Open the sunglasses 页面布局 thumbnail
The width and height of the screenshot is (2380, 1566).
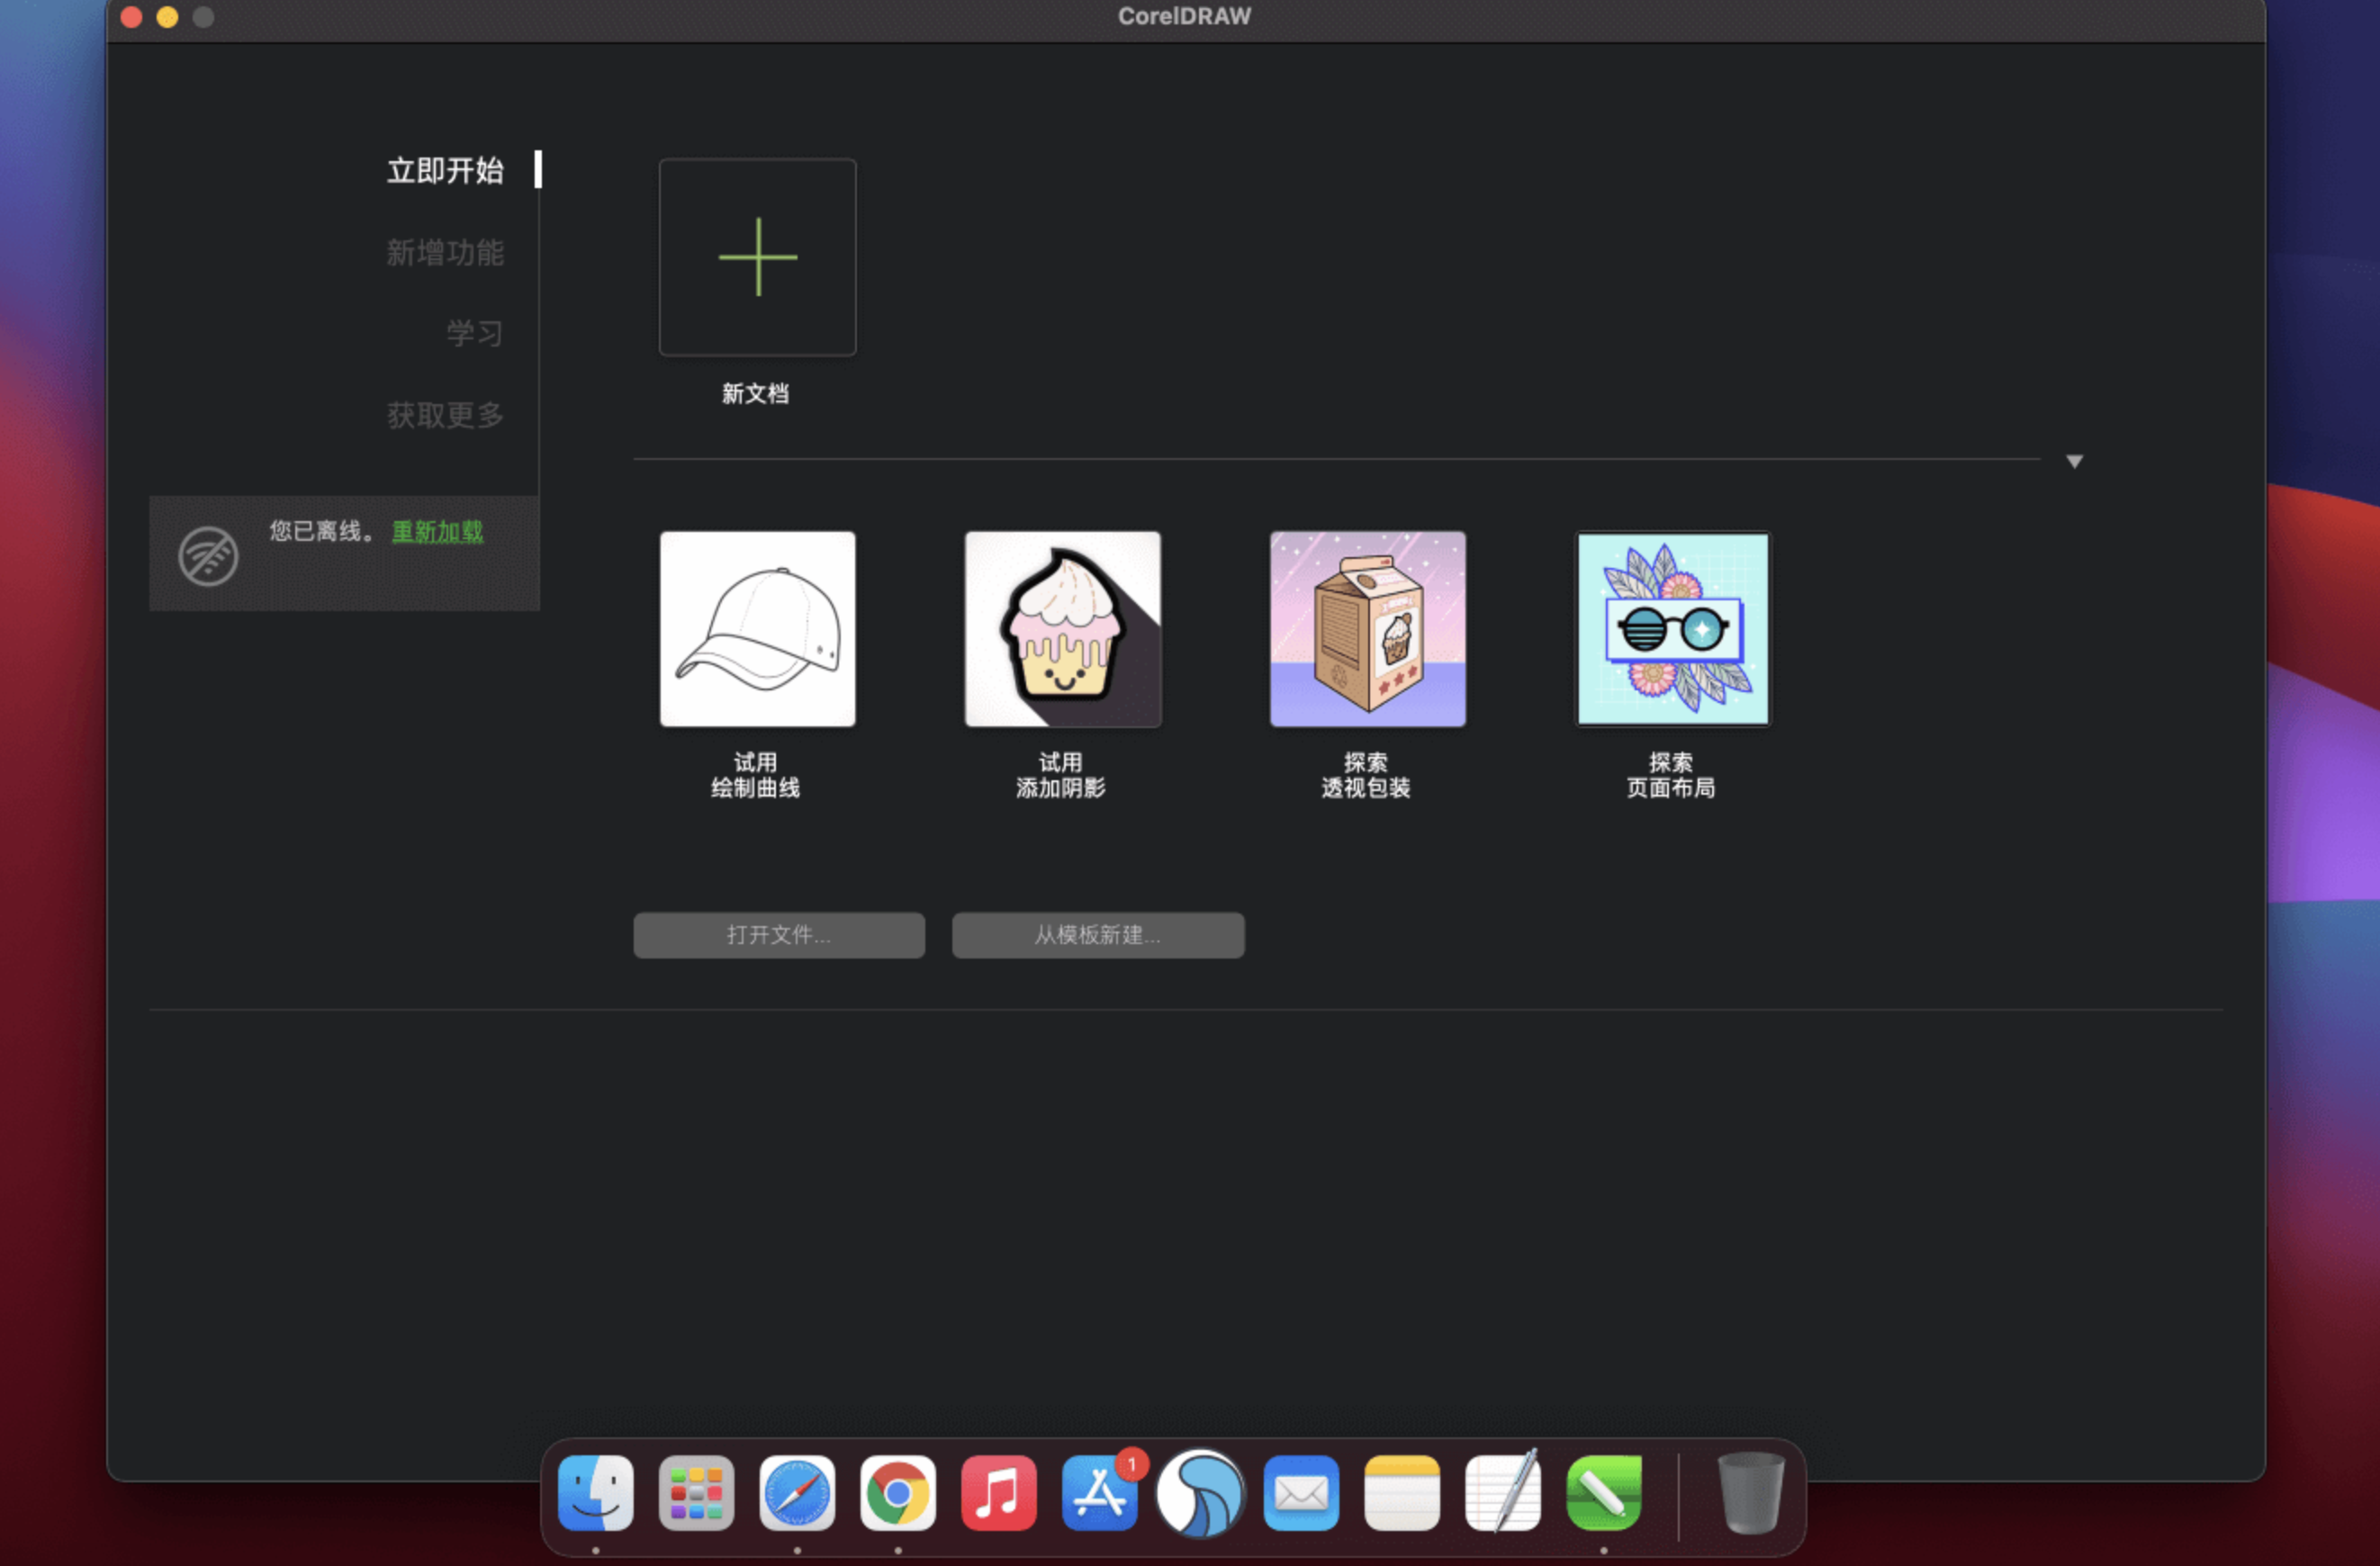click(1672, 628)
